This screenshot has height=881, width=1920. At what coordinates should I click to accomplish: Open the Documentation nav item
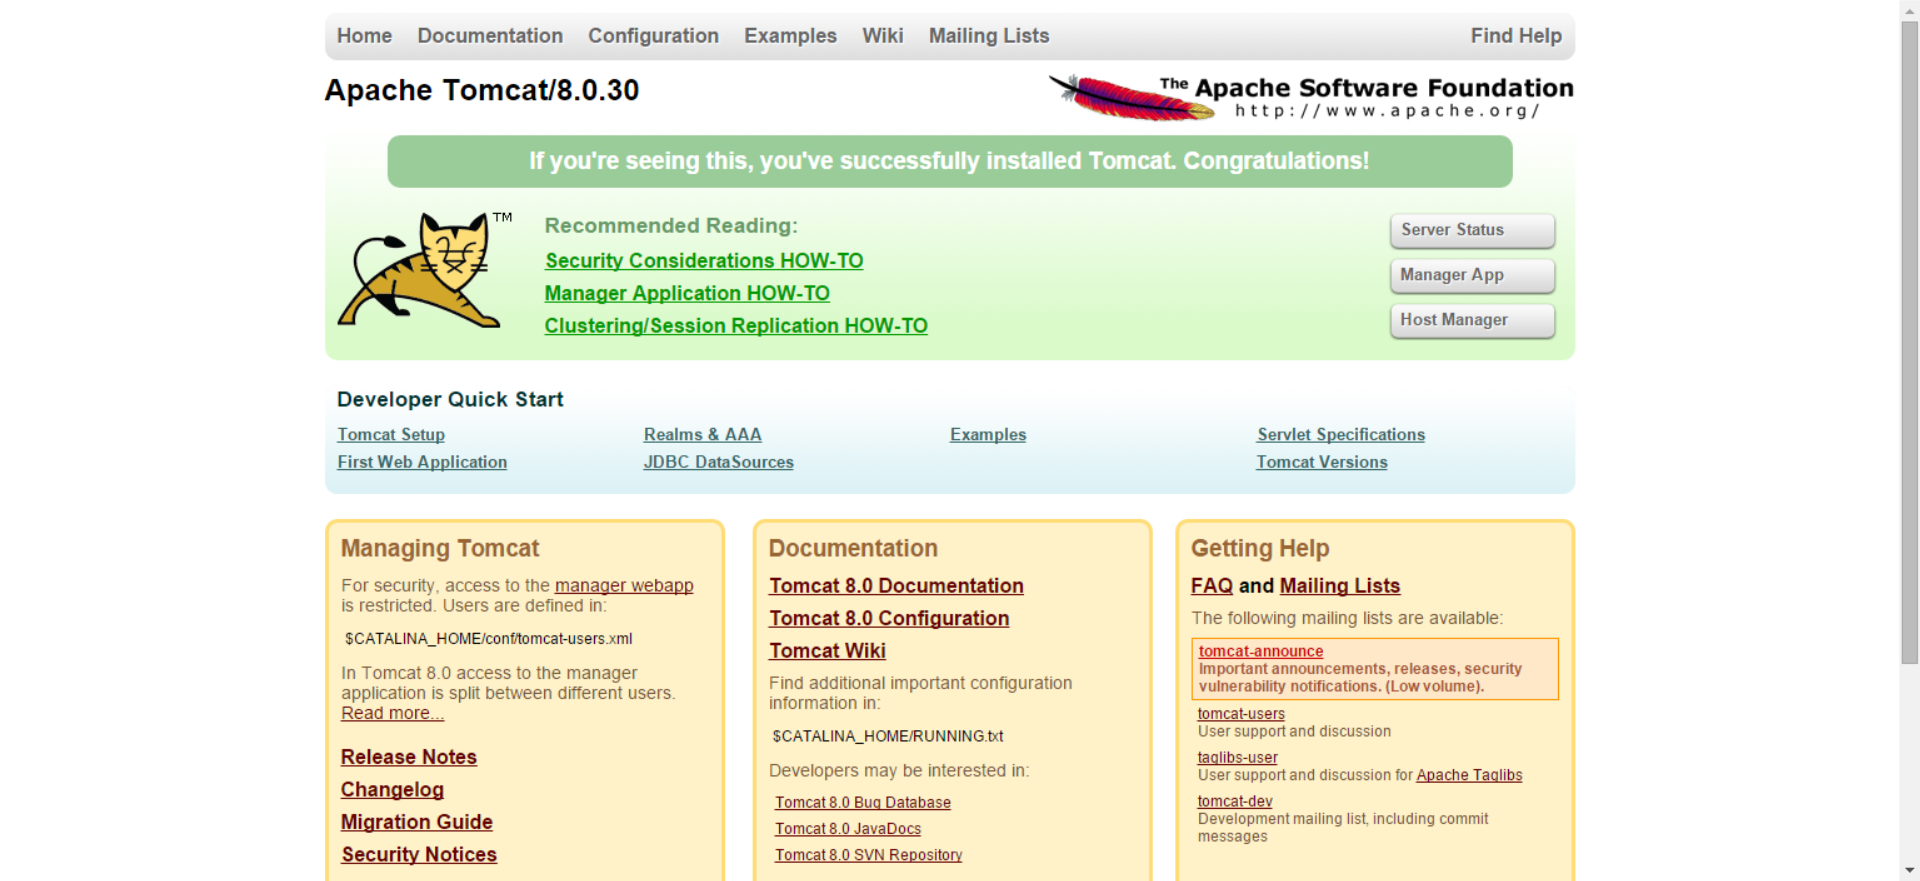pyautogui.click(x=490, y=36)
